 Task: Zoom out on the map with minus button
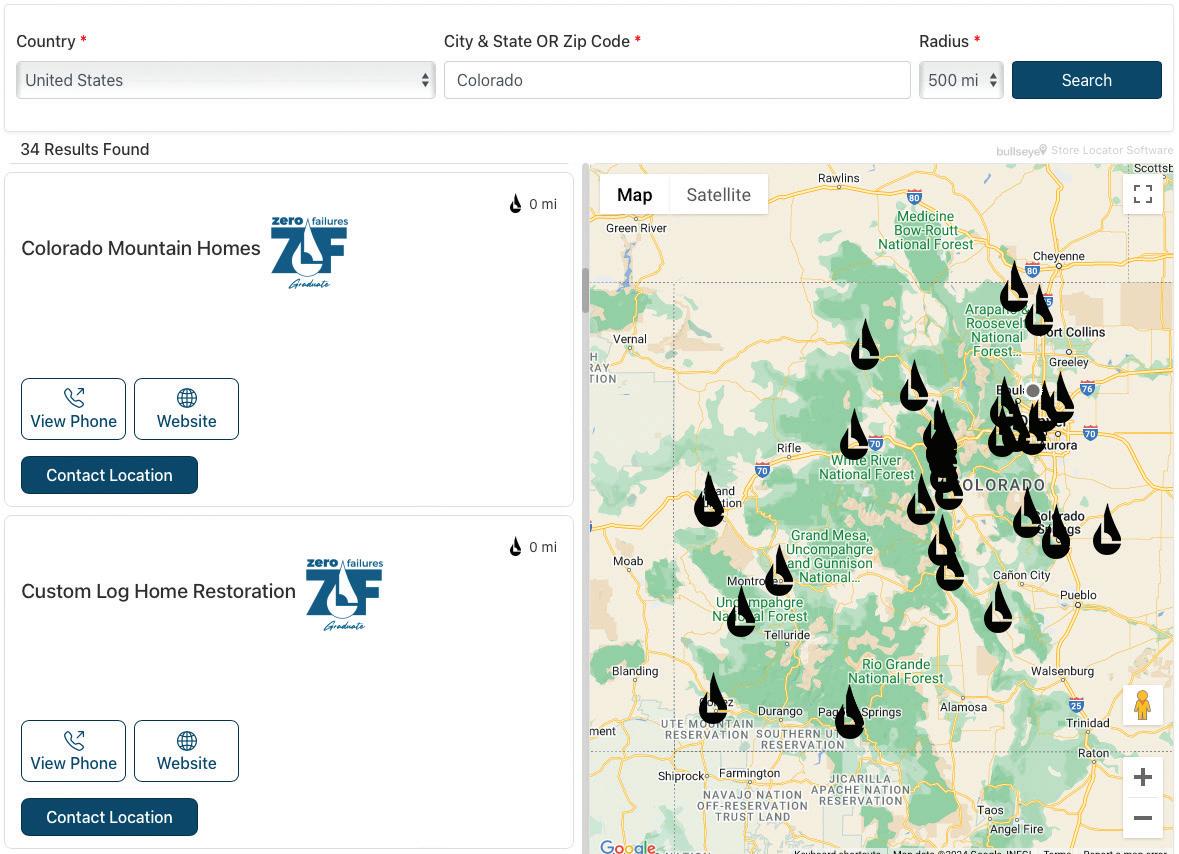pos(1142,818)
